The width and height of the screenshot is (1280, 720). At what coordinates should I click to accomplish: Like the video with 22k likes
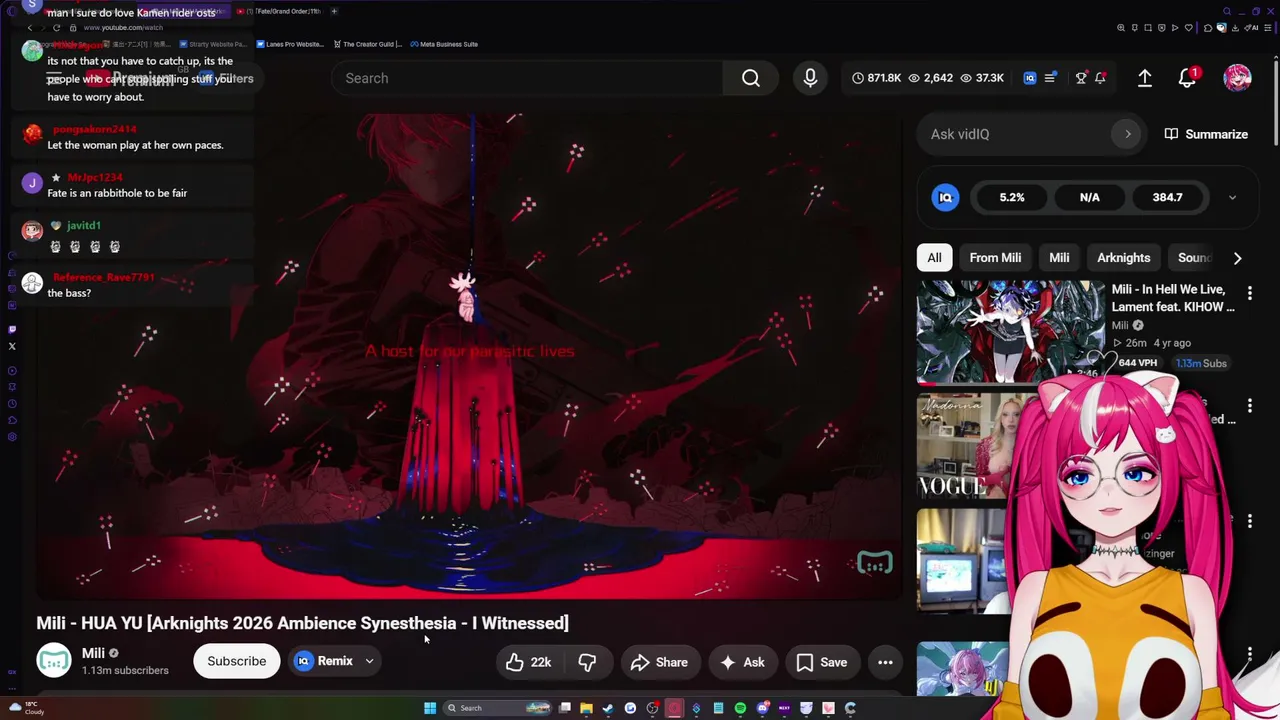tap(528, 662)
